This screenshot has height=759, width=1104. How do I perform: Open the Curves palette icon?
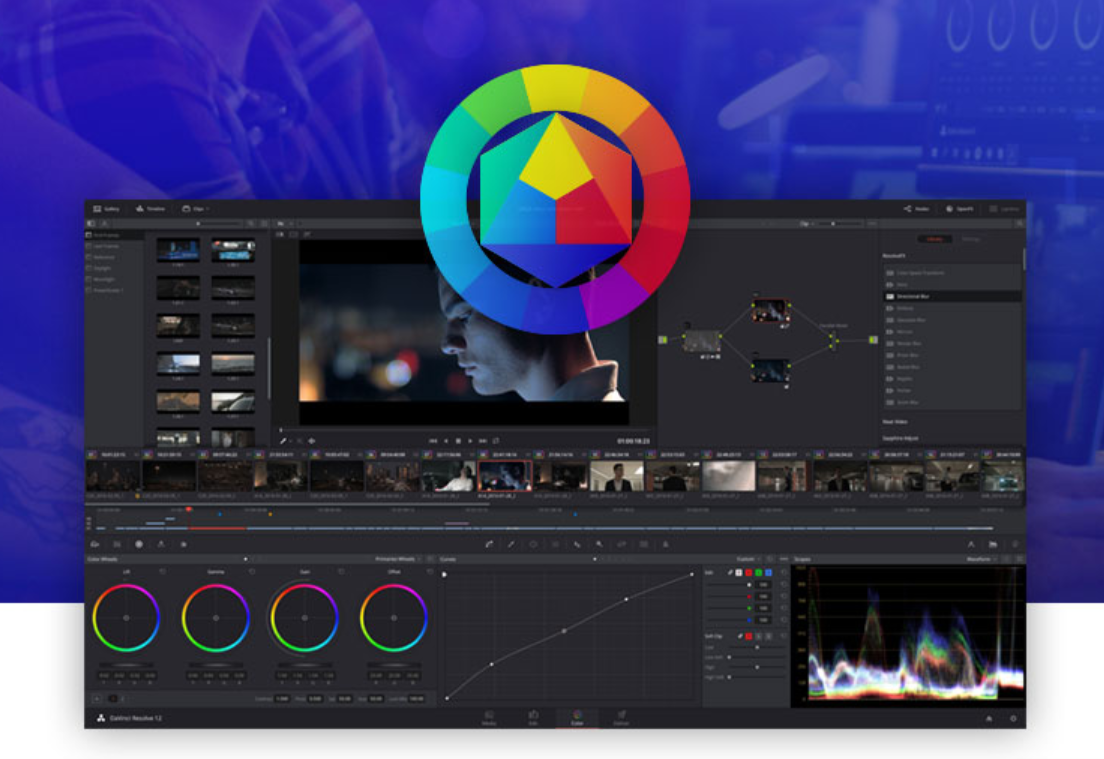point(489,544)
